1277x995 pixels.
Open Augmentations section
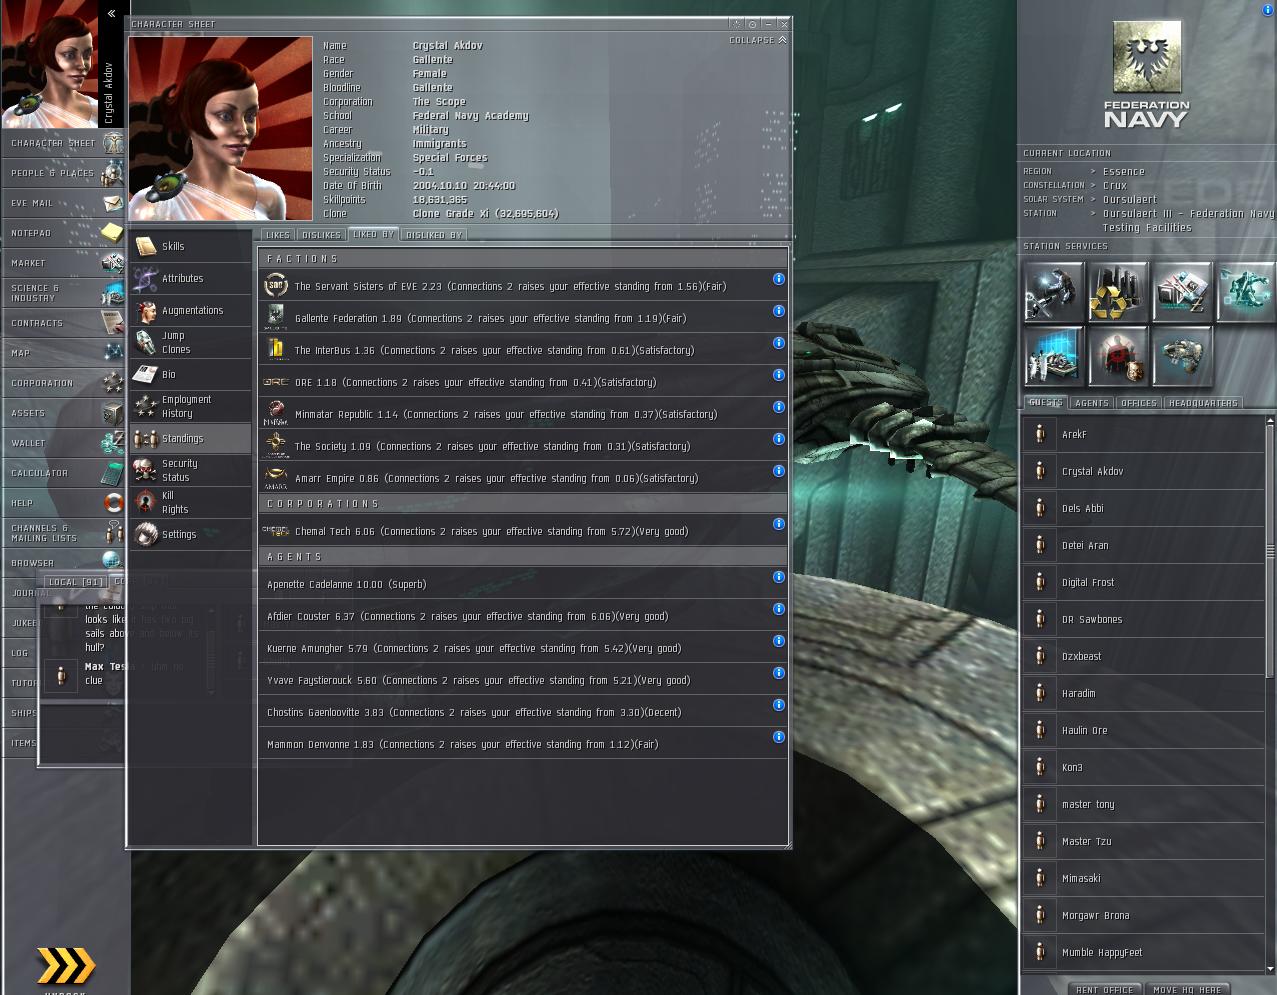190,310
